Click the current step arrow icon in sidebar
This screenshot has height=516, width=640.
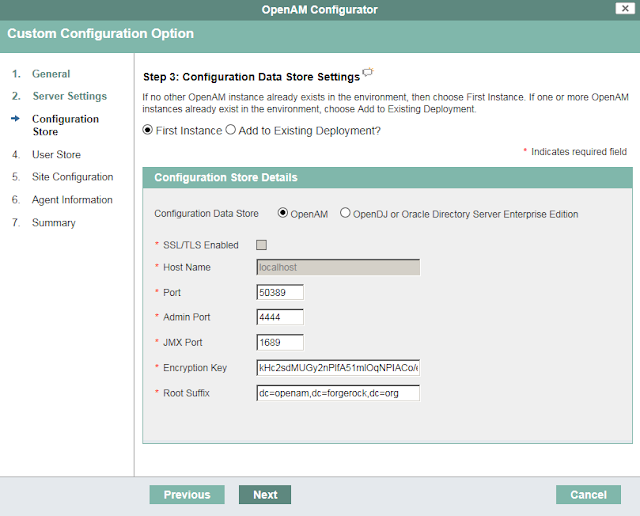15,119
